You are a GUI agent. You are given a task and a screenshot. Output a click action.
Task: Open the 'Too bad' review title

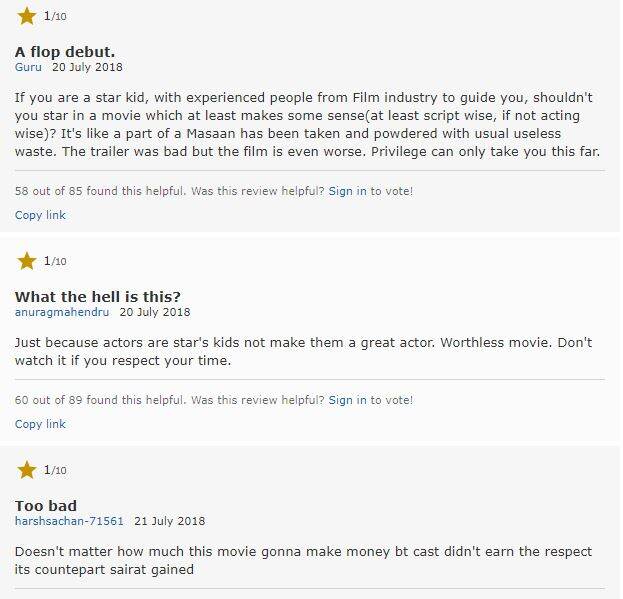coord(46,506)
